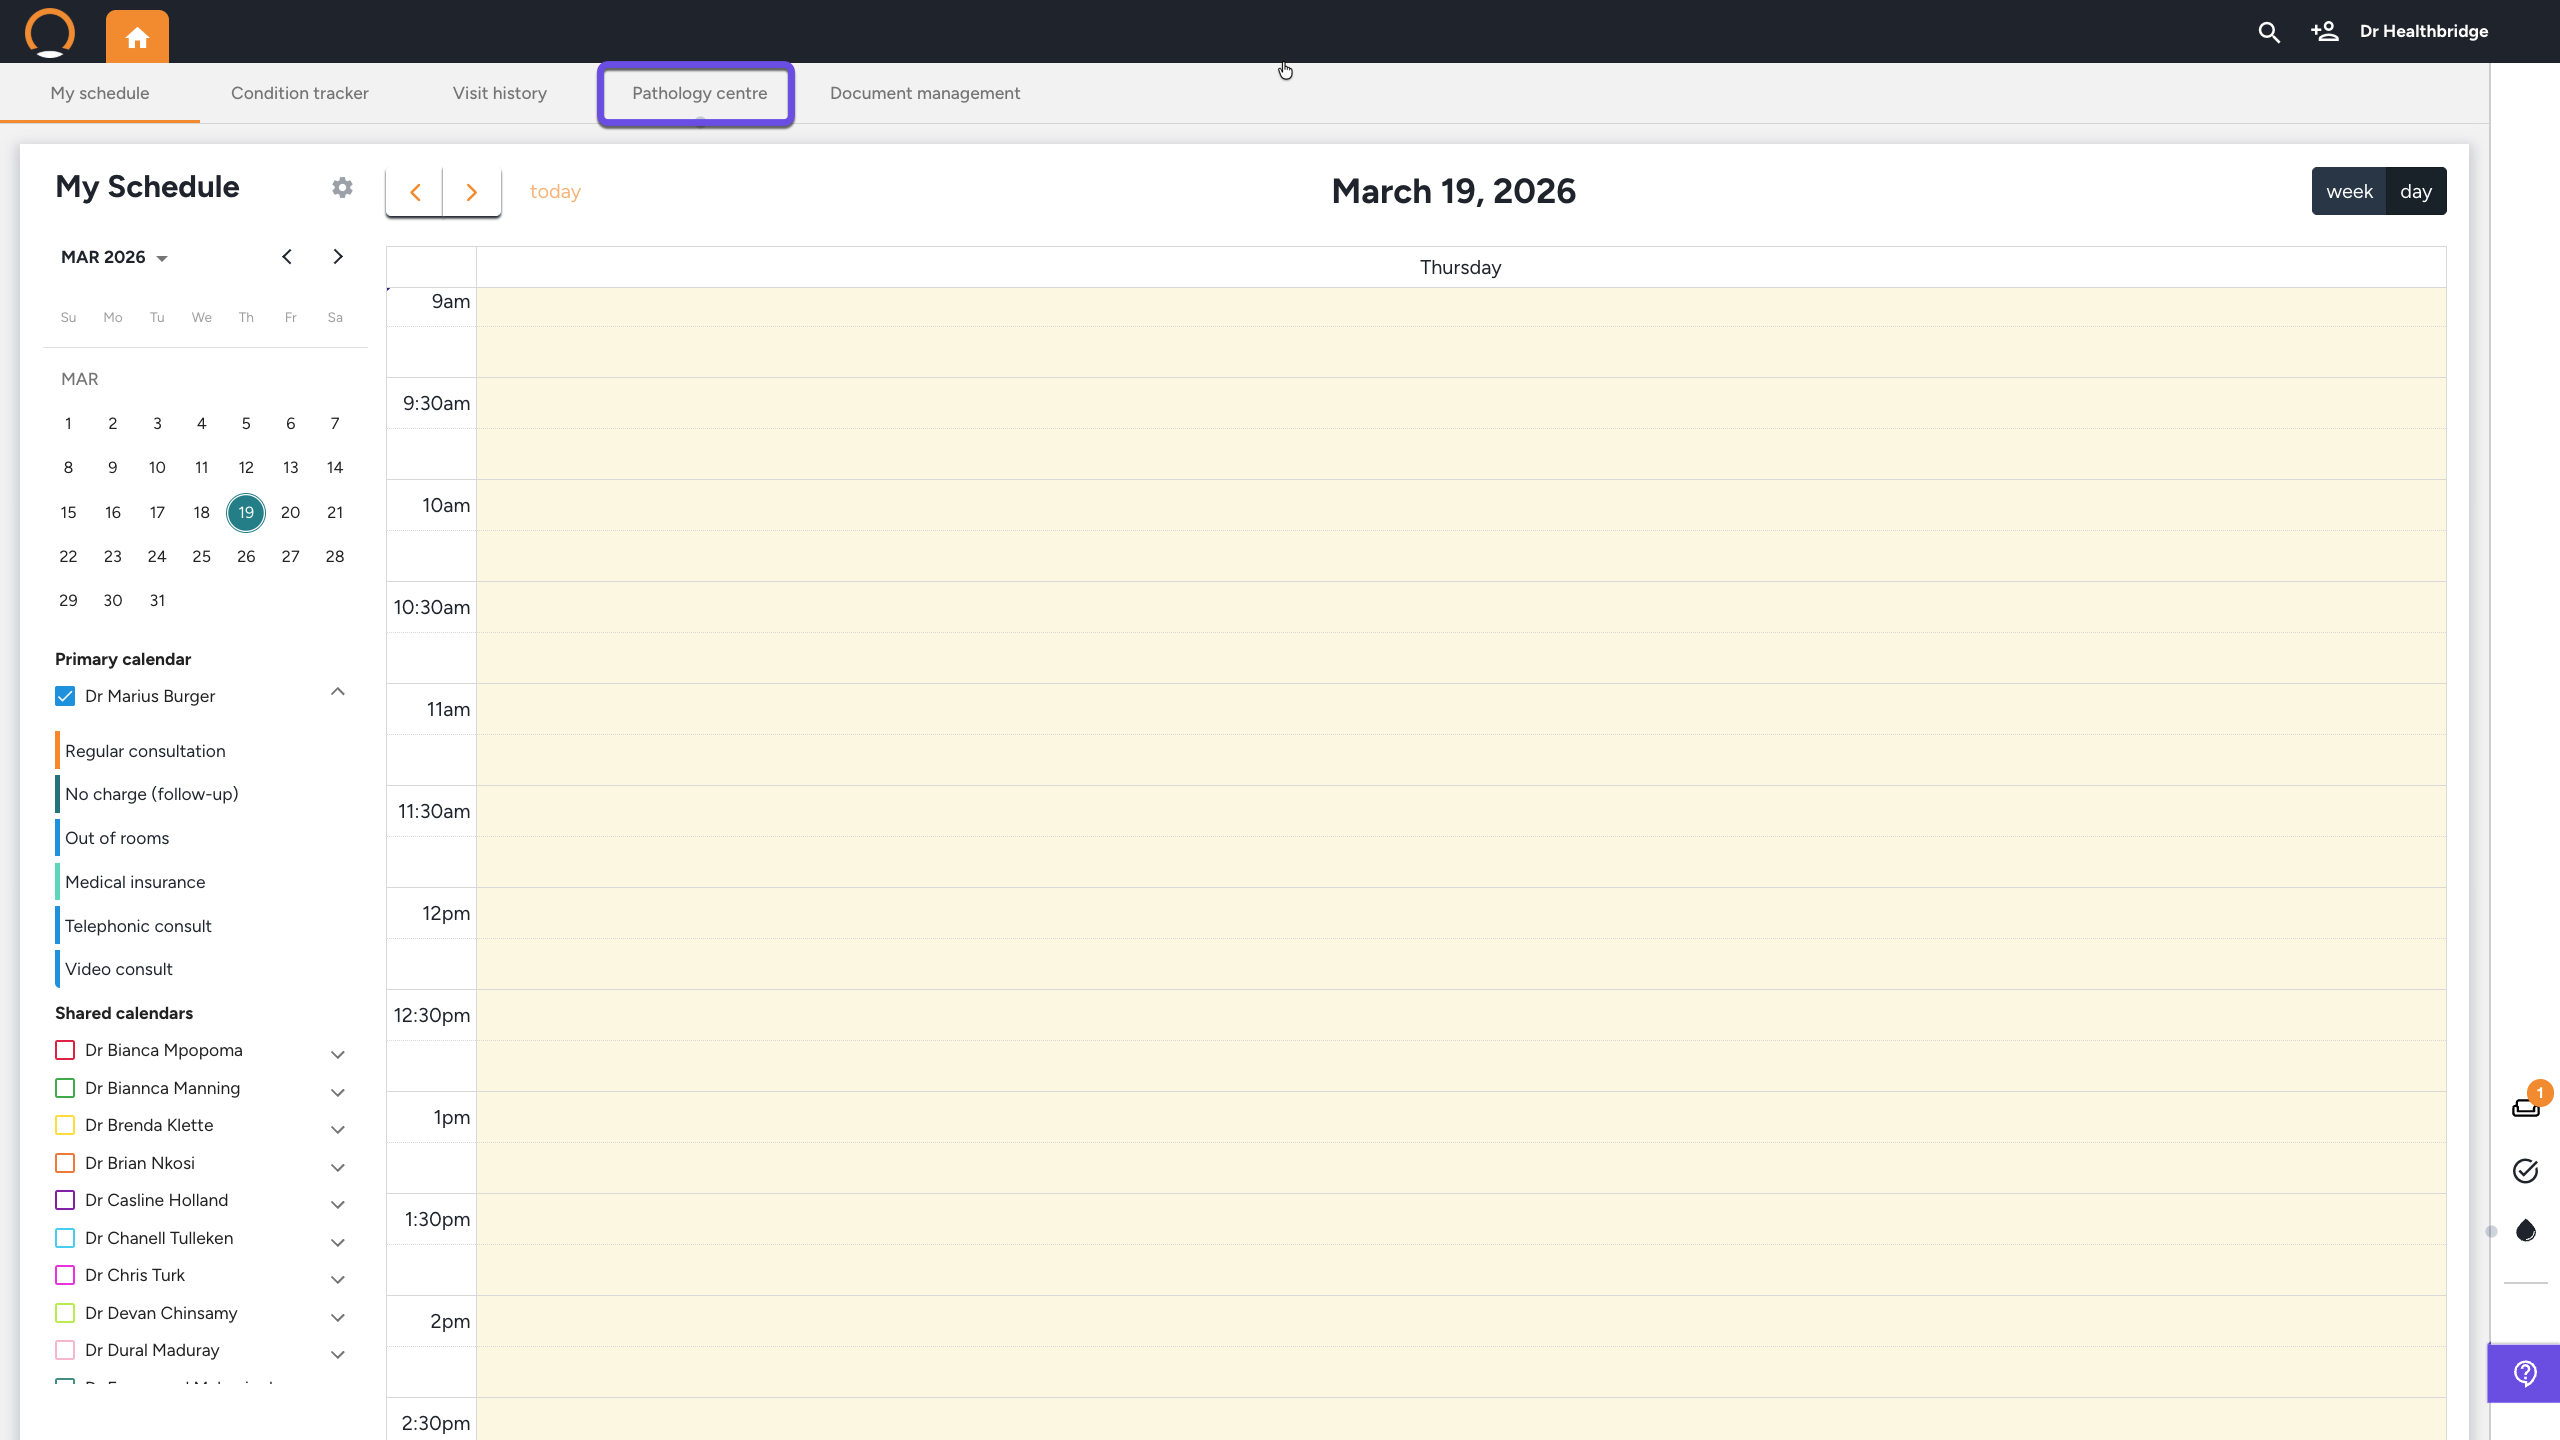Click the today link
Image resolution: width=2560 pixels, height=1440 pixels.
coord(555,192)
